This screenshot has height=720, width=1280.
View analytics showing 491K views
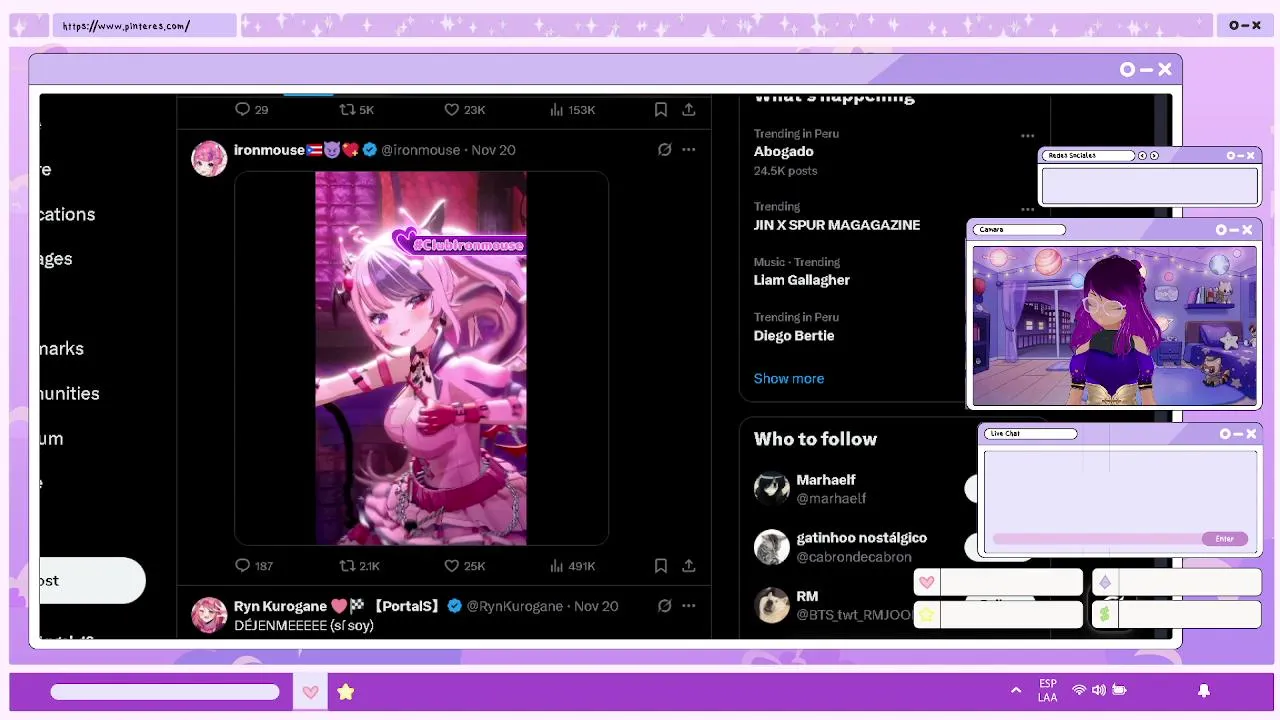pyautogui.click(x=572, y=565)
